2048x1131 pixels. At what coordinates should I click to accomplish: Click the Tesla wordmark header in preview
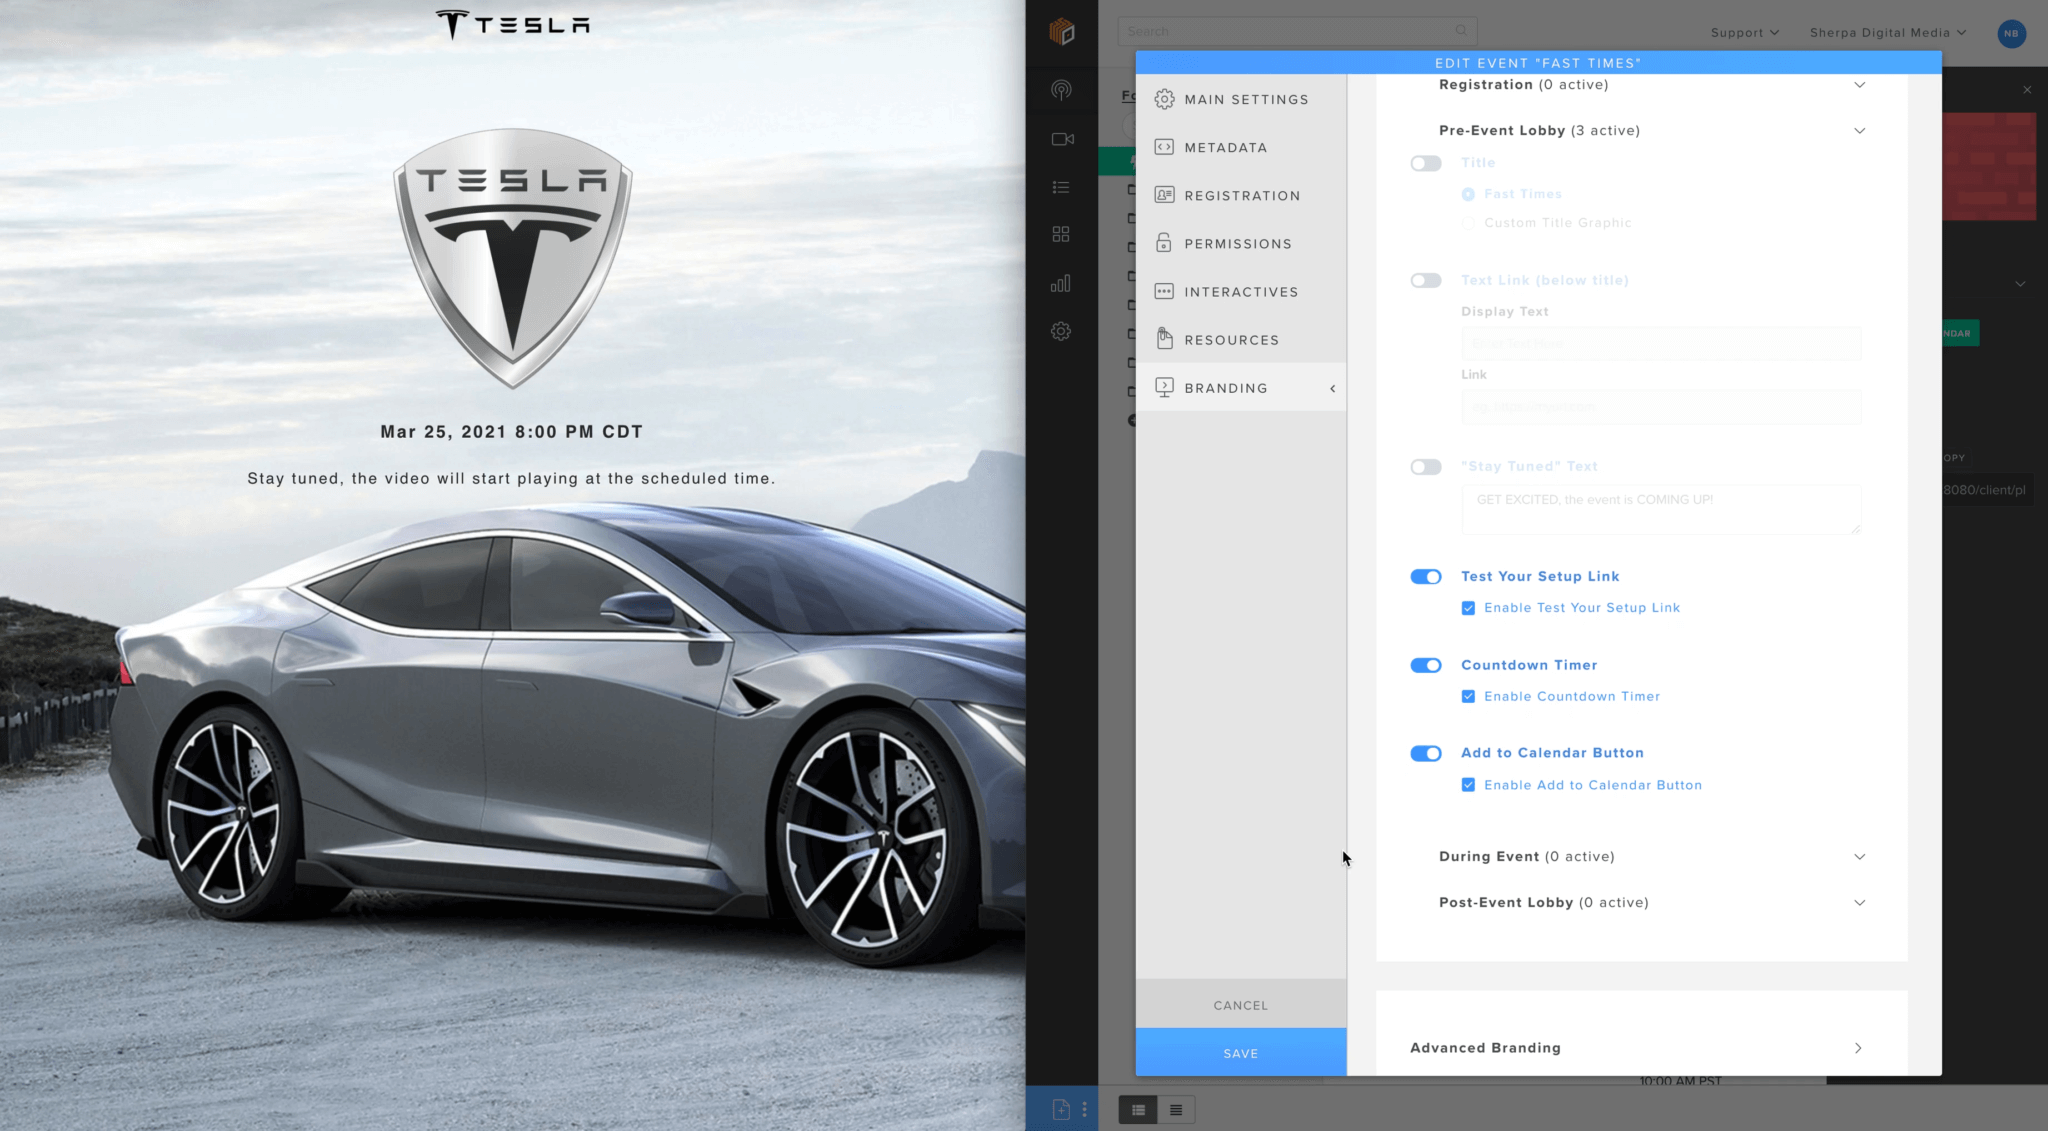(513, 24)
